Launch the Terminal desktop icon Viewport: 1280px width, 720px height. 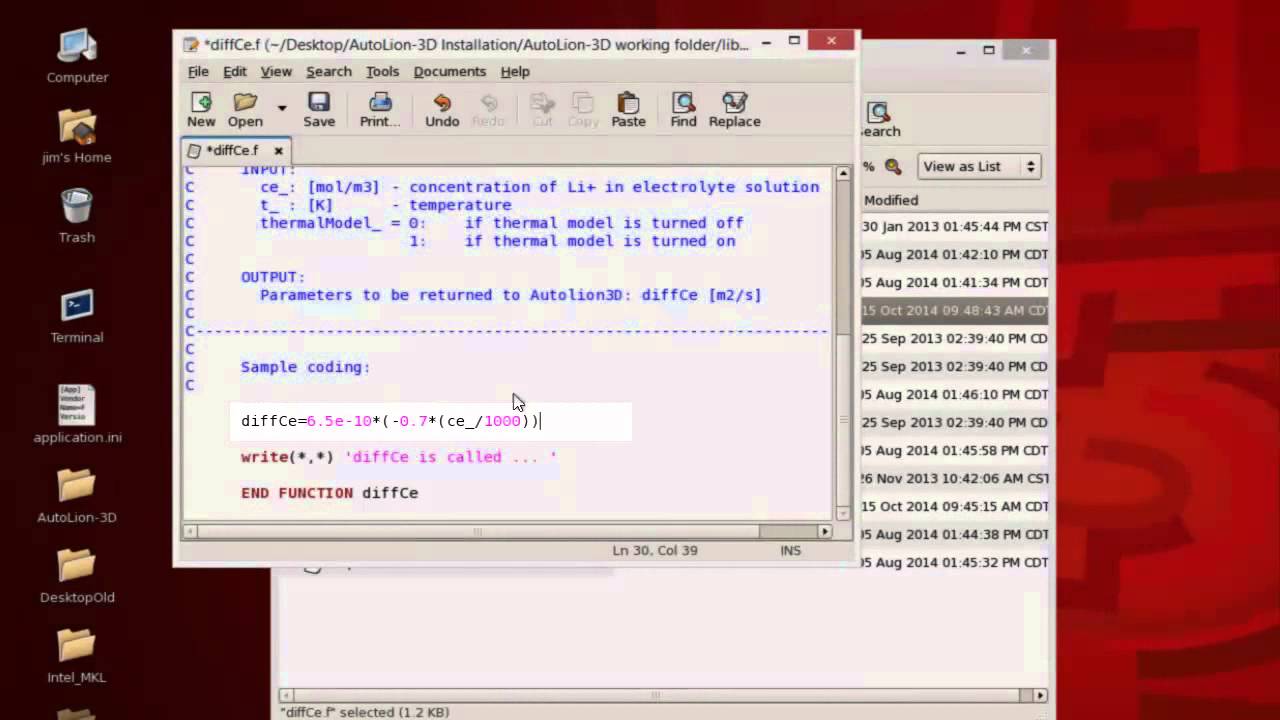pos(77,317)
